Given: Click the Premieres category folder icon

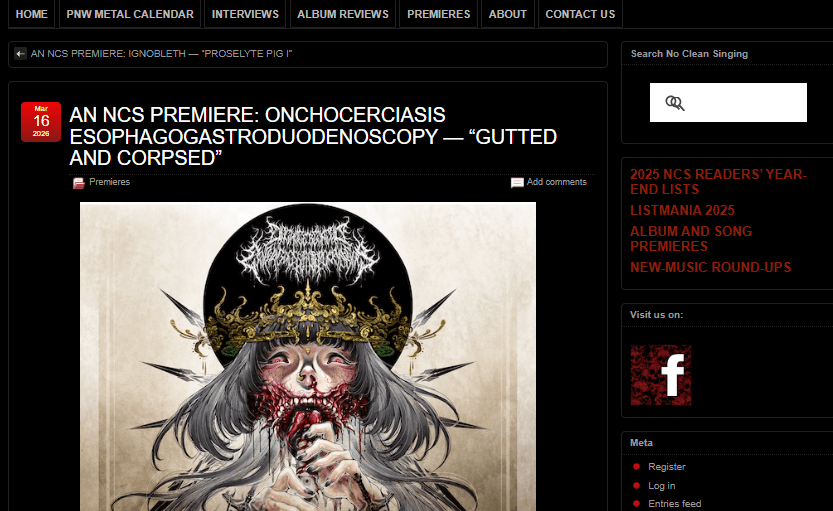Looking at the screenshot, I should [79, 183].
